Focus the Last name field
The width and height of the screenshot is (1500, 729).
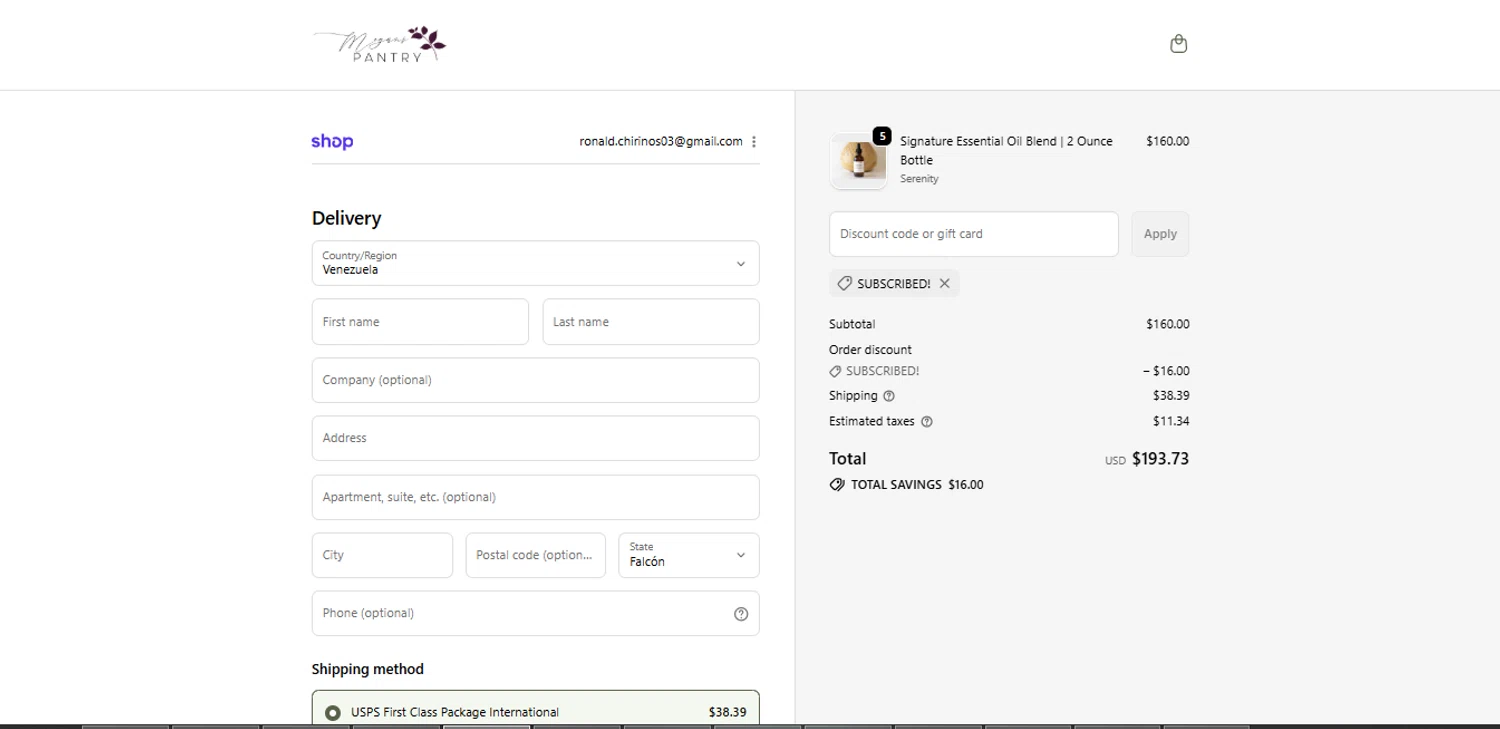pyautogui.click(x=651, y=322)
